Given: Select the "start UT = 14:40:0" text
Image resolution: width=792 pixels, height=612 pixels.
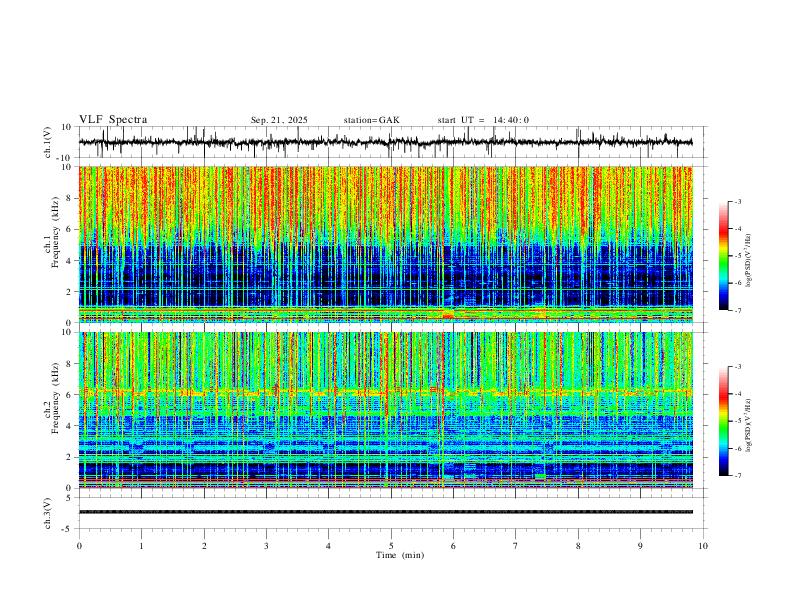Looking at the screenshot, I should coord(483,120).
